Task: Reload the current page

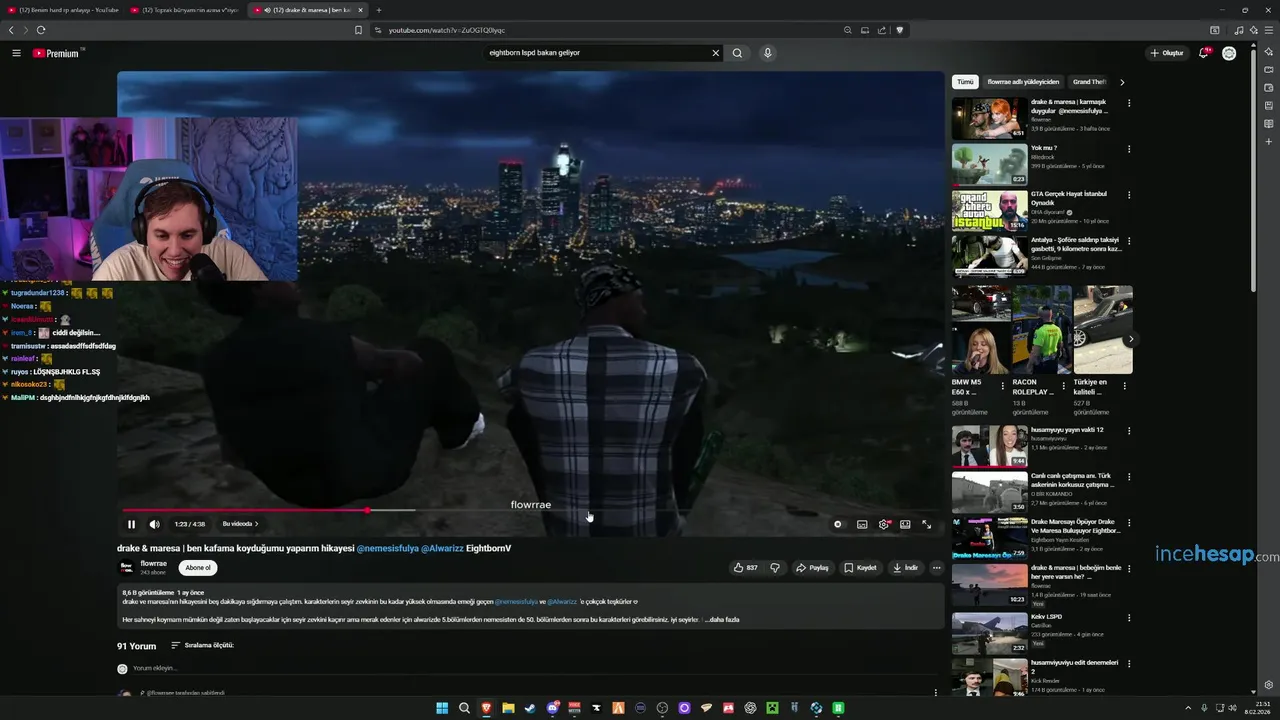Action: [x=41, y=30]
